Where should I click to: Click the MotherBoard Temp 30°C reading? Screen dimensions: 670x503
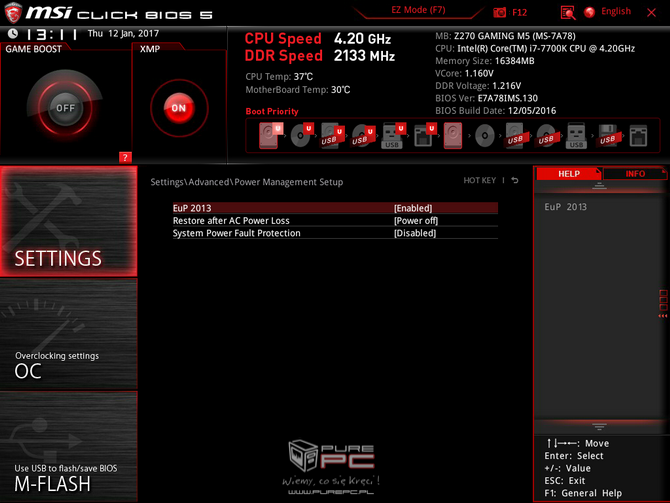298,90
